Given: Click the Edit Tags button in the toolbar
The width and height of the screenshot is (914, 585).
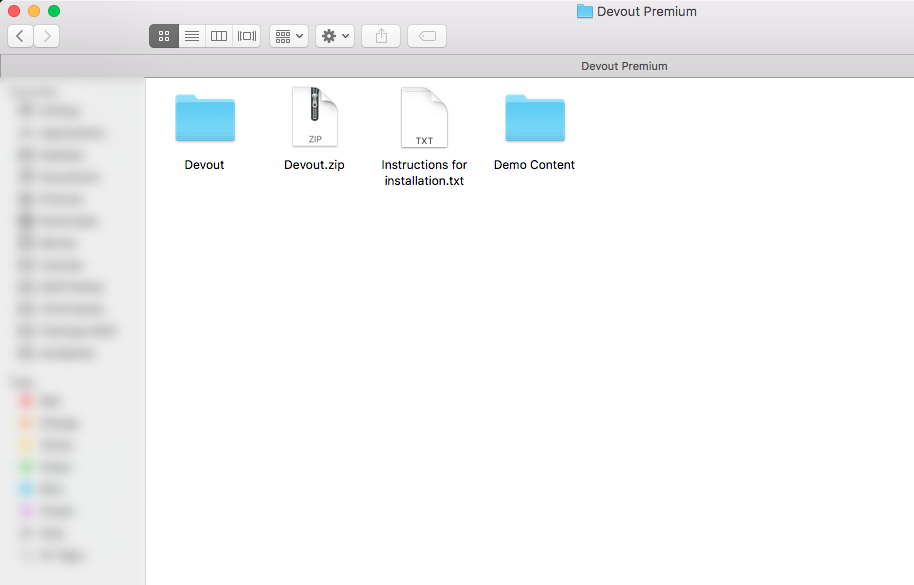Looking at the screenshot, I should [426, 35].
